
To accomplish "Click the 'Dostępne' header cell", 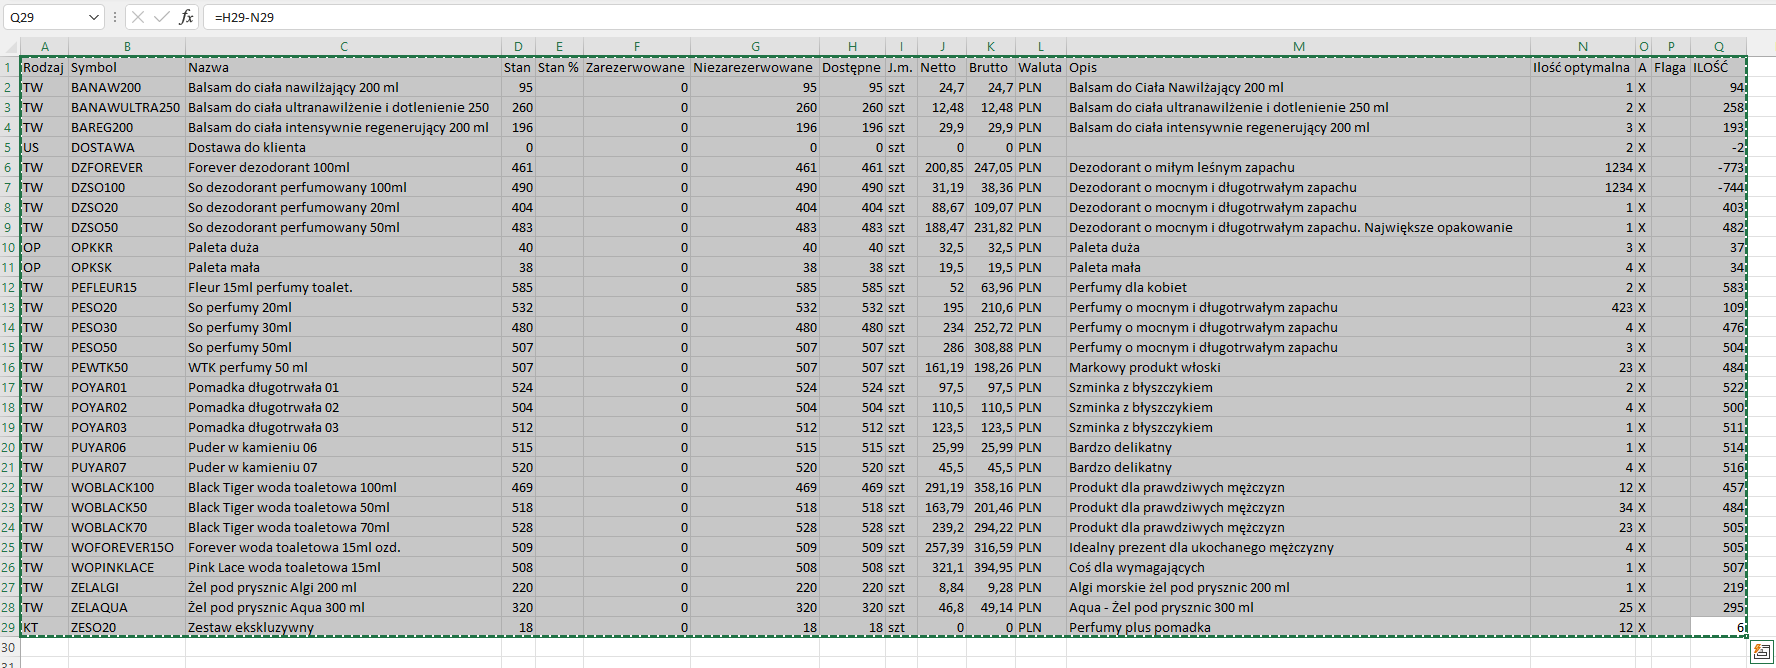I will pyautogui.click(x=852, y=67).
